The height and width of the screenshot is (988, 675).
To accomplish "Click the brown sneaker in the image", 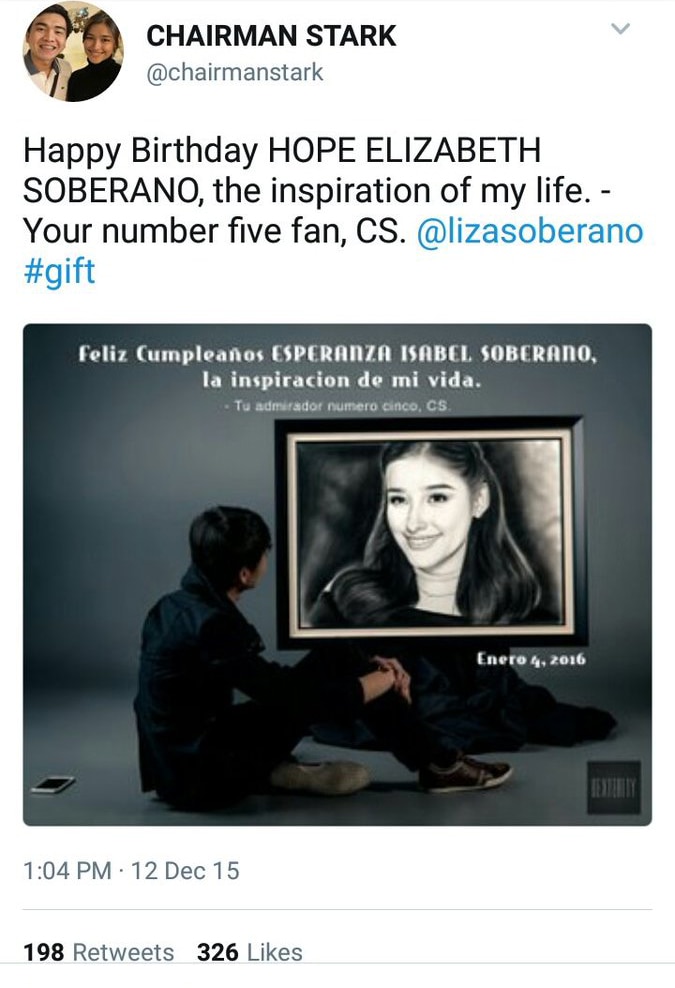I will [465, 774].
